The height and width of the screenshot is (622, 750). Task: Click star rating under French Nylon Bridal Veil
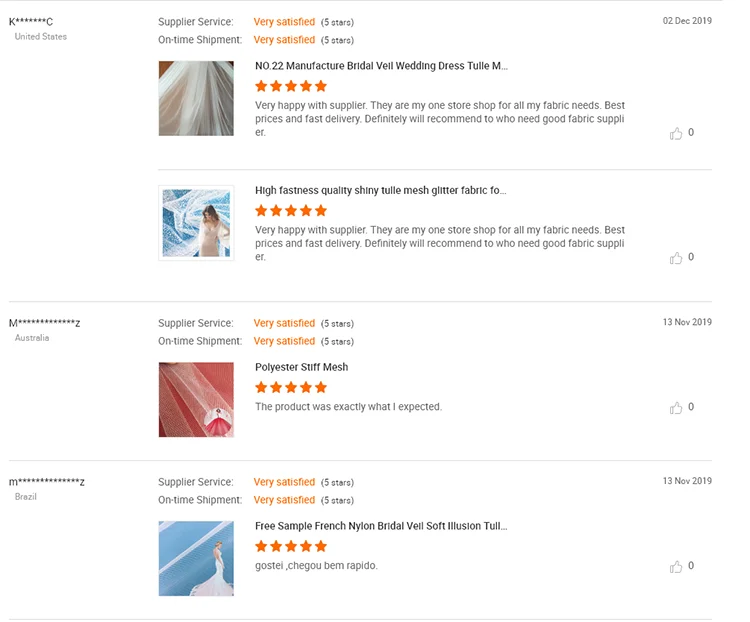tap(291, 546)
